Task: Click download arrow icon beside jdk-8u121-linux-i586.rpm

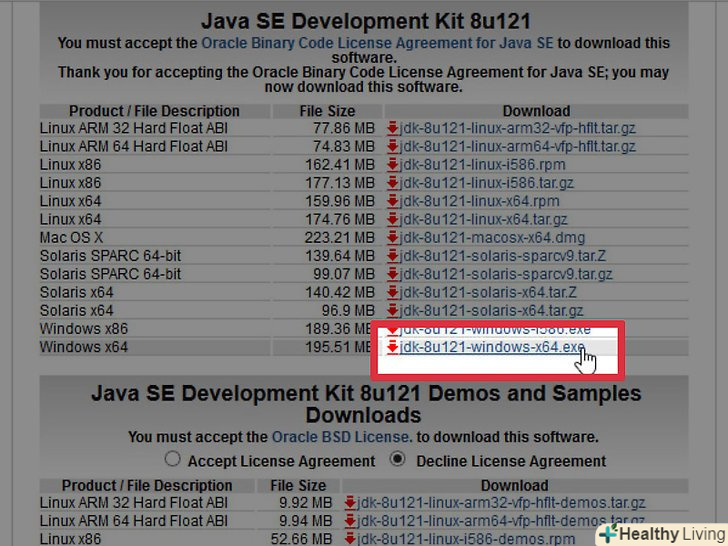Action: pos(393,164)
